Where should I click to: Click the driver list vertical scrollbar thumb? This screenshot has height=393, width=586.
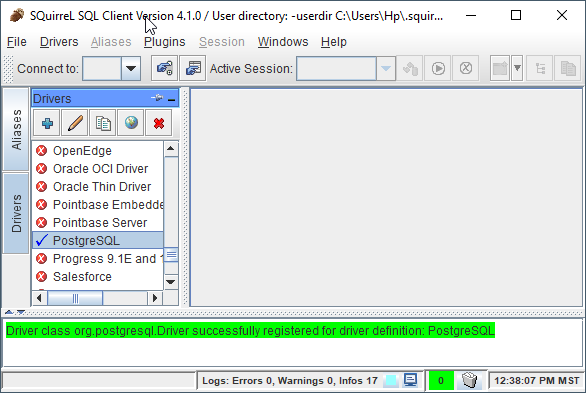point(171,255)
